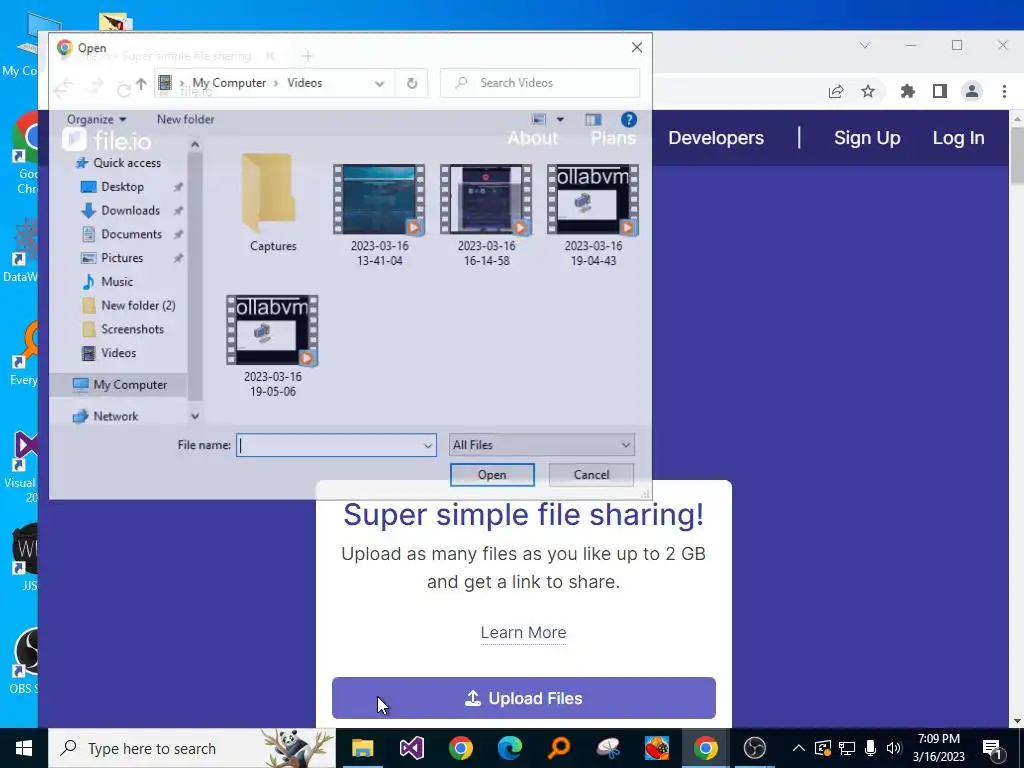Open the Everything search taskbar icon
The image size is (1024, 768).
(x=559, y=748)
